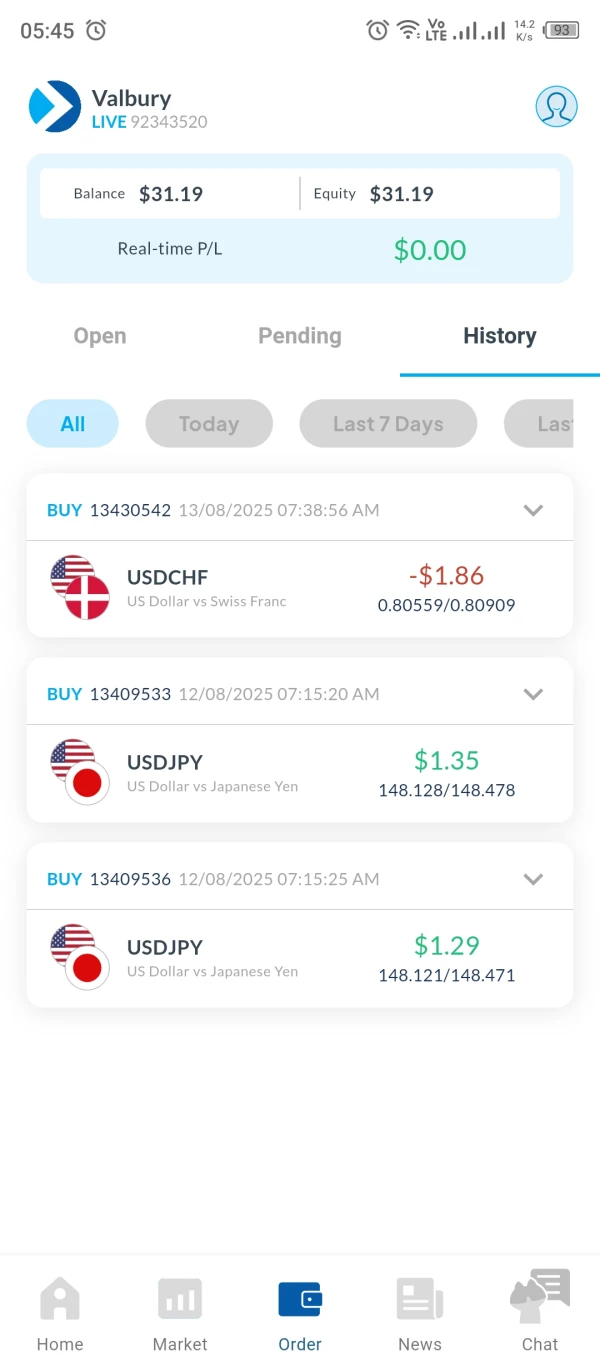Image resolution: width=600 pixels, height=1367 pixels.
Task: Switch to the Pending tab
Action: pyautogui.click(x=300, y=336)
